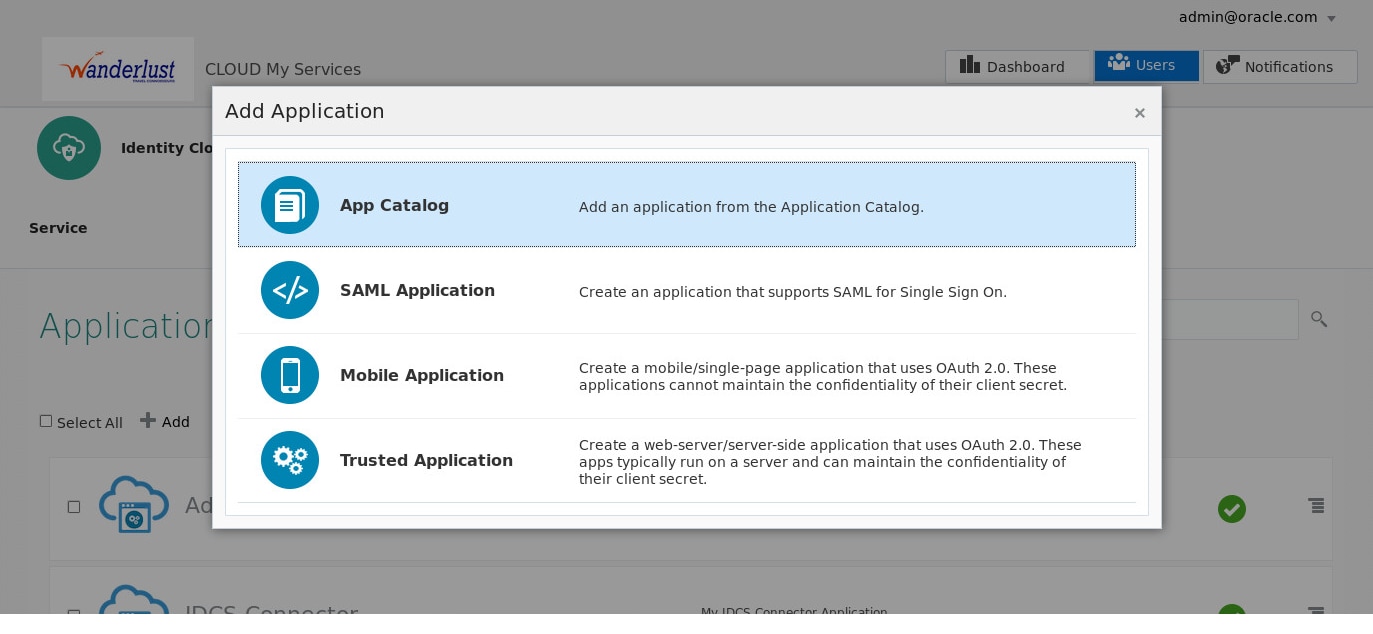Viewport: 1373px width, 634px height.
Task: Click the applications search input field
Action: [x=1229, y=319]
